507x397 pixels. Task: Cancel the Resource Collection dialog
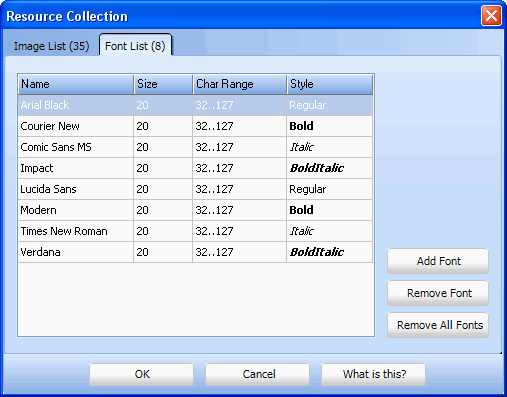tap(258, 374)
